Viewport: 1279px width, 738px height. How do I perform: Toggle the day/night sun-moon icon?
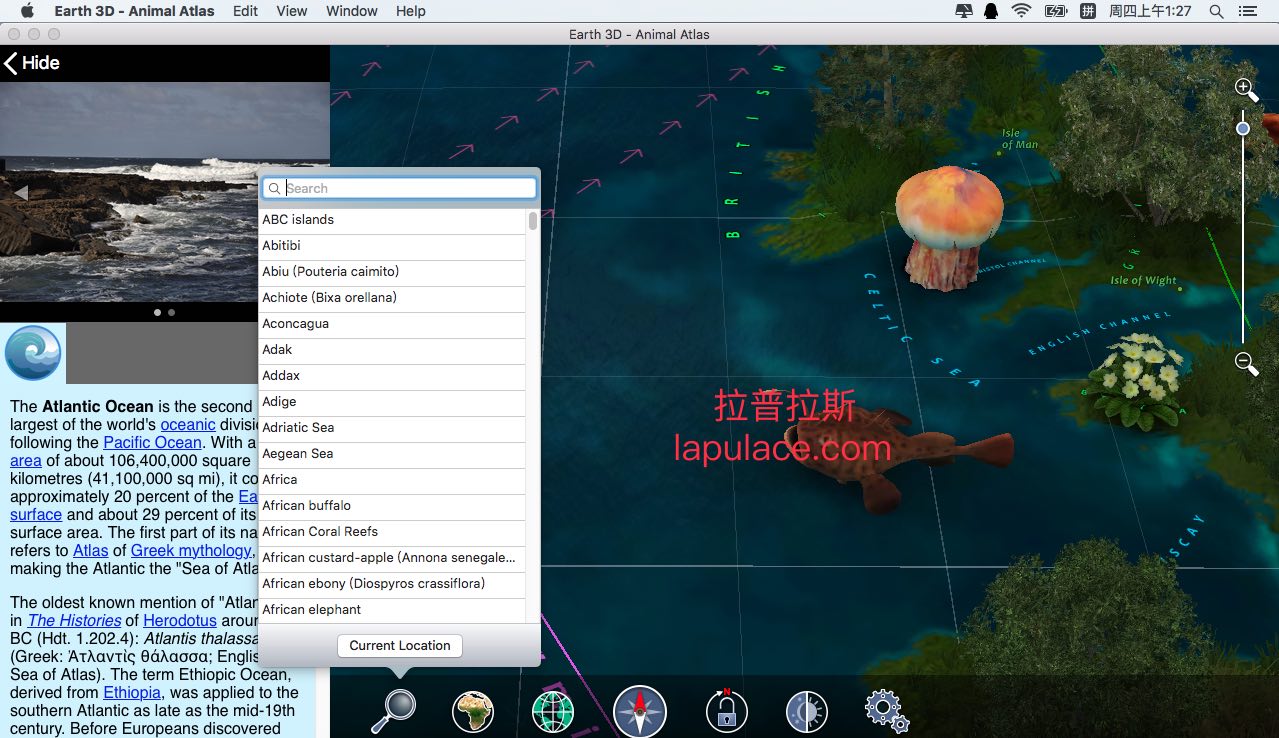click(806, 711)
